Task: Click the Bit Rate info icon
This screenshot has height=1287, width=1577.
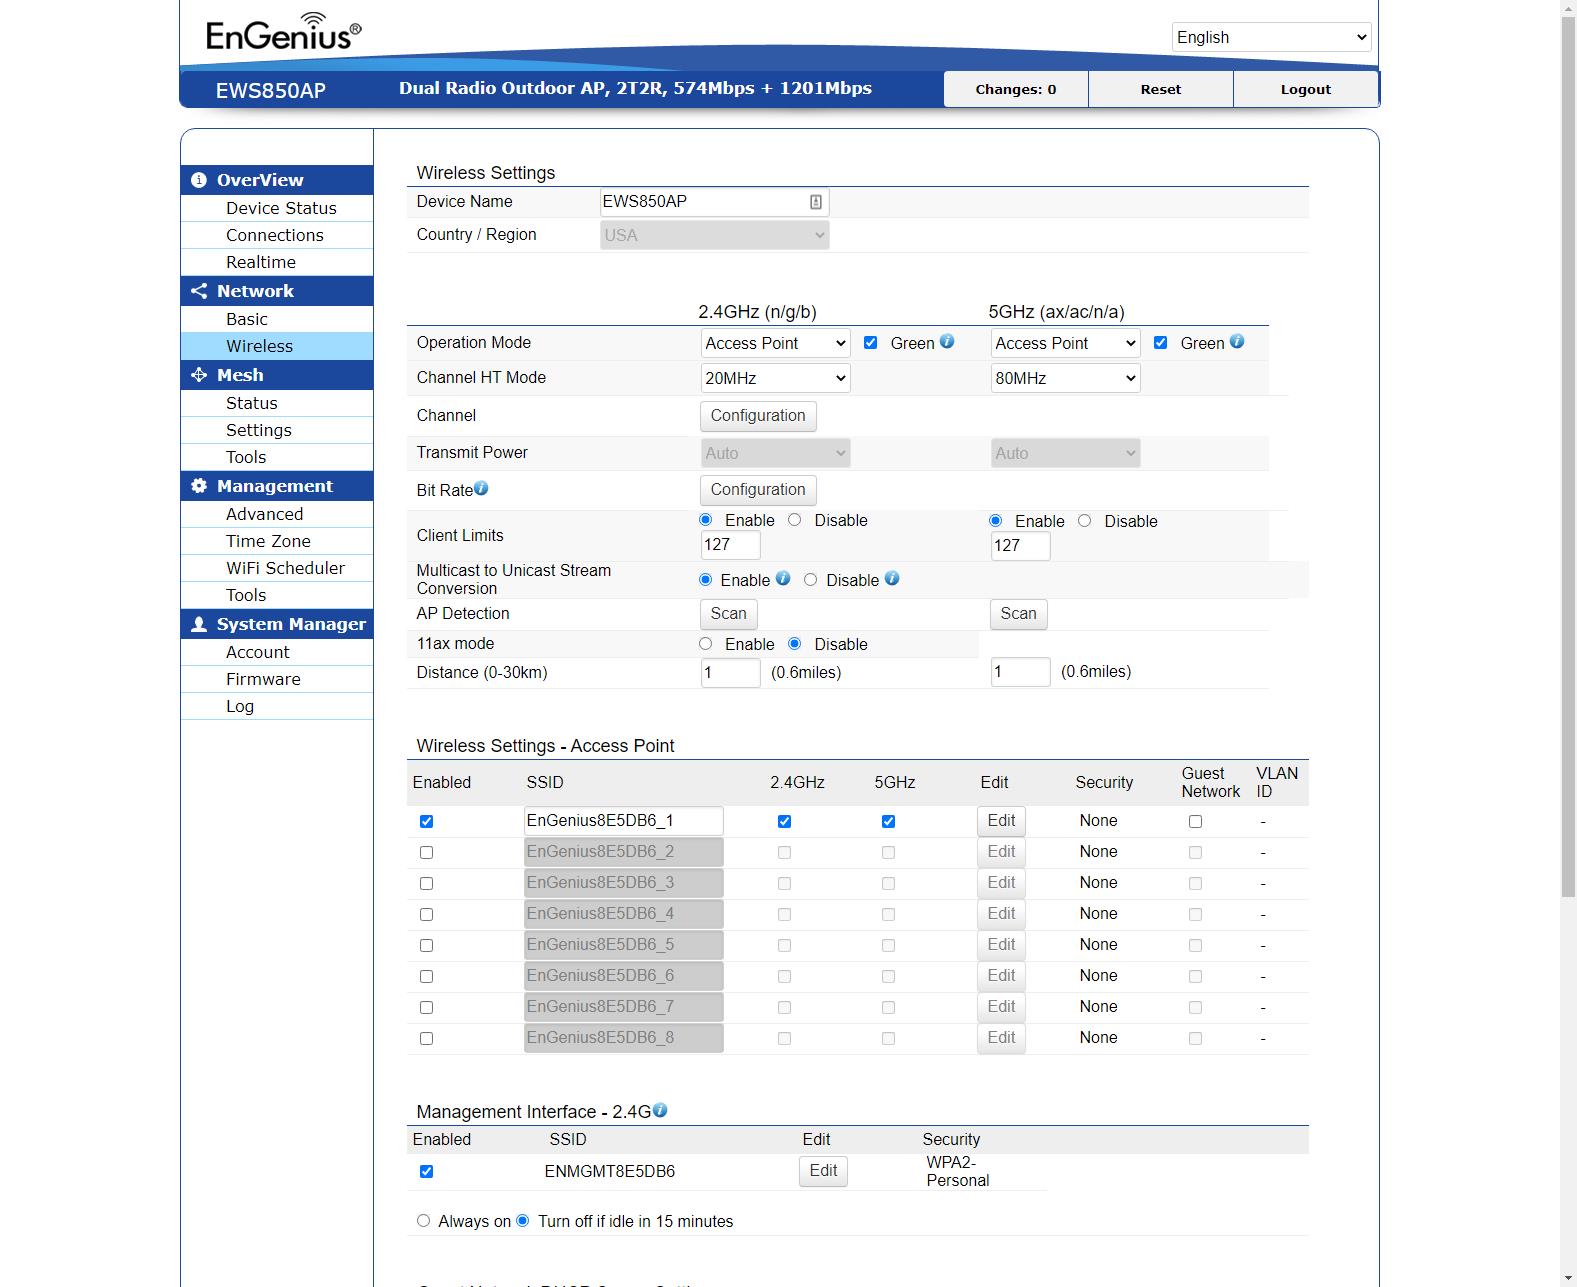Action: [x=481, y=489]
